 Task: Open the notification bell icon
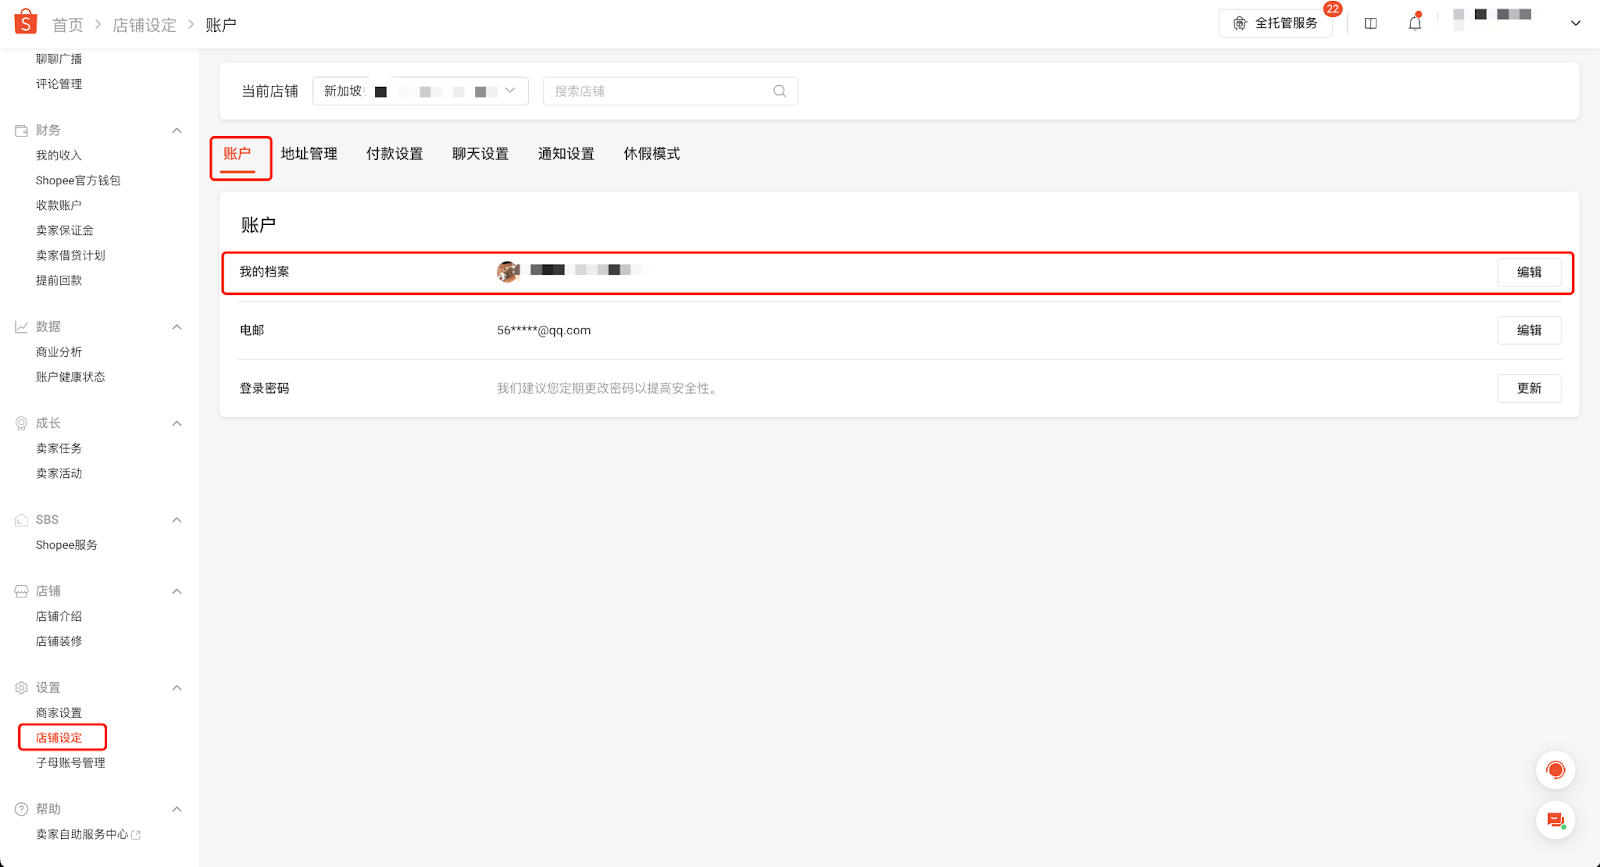[x=1414, y=23]
